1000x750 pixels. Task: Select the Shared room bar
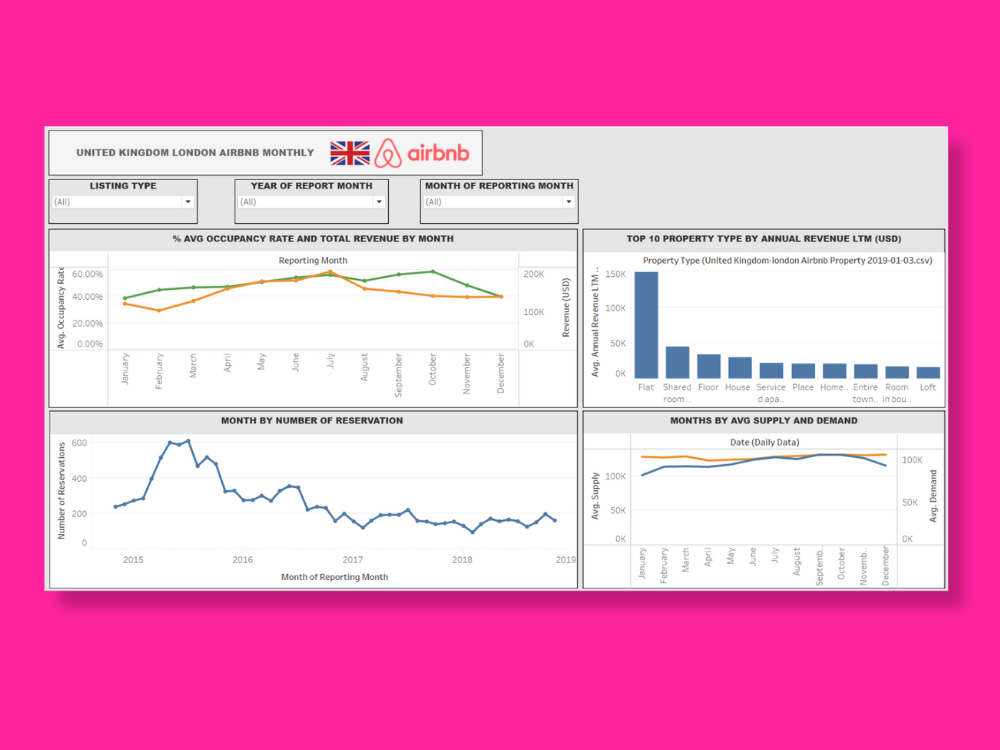677,362
